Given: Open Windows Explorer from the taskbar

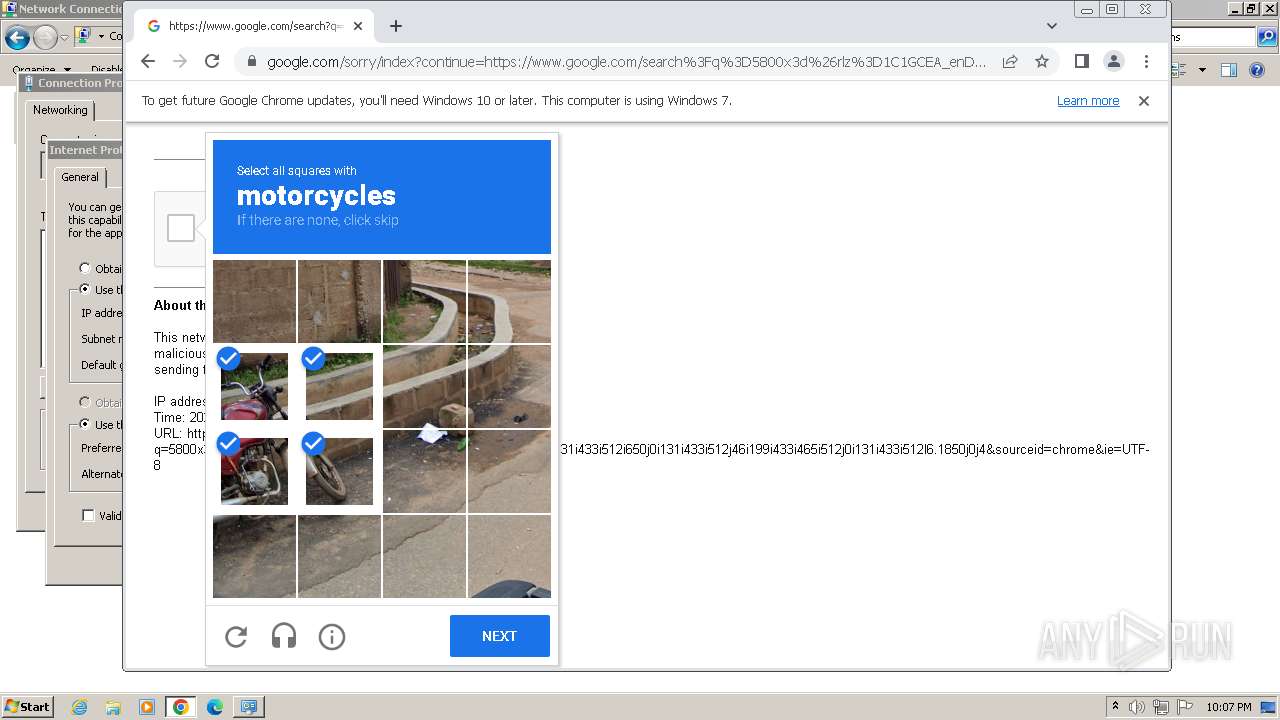Looking at the screenshot, I should (113, 707).
